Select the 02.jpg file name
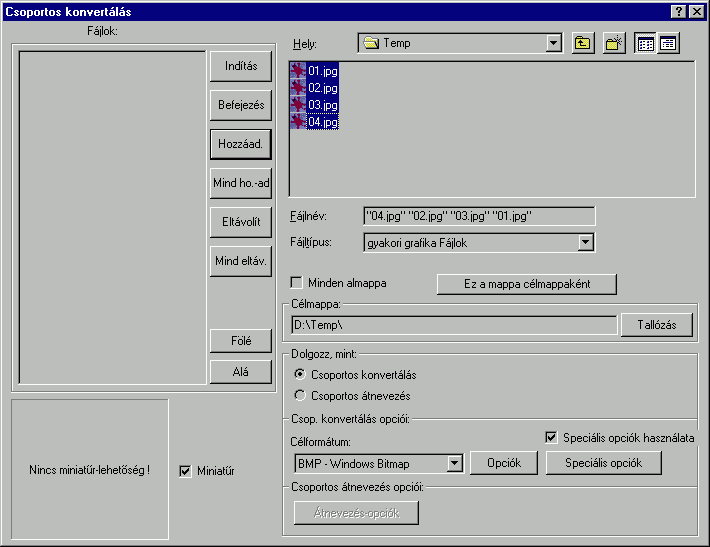The width and height of the screenshot is (710, 547). 323,87
